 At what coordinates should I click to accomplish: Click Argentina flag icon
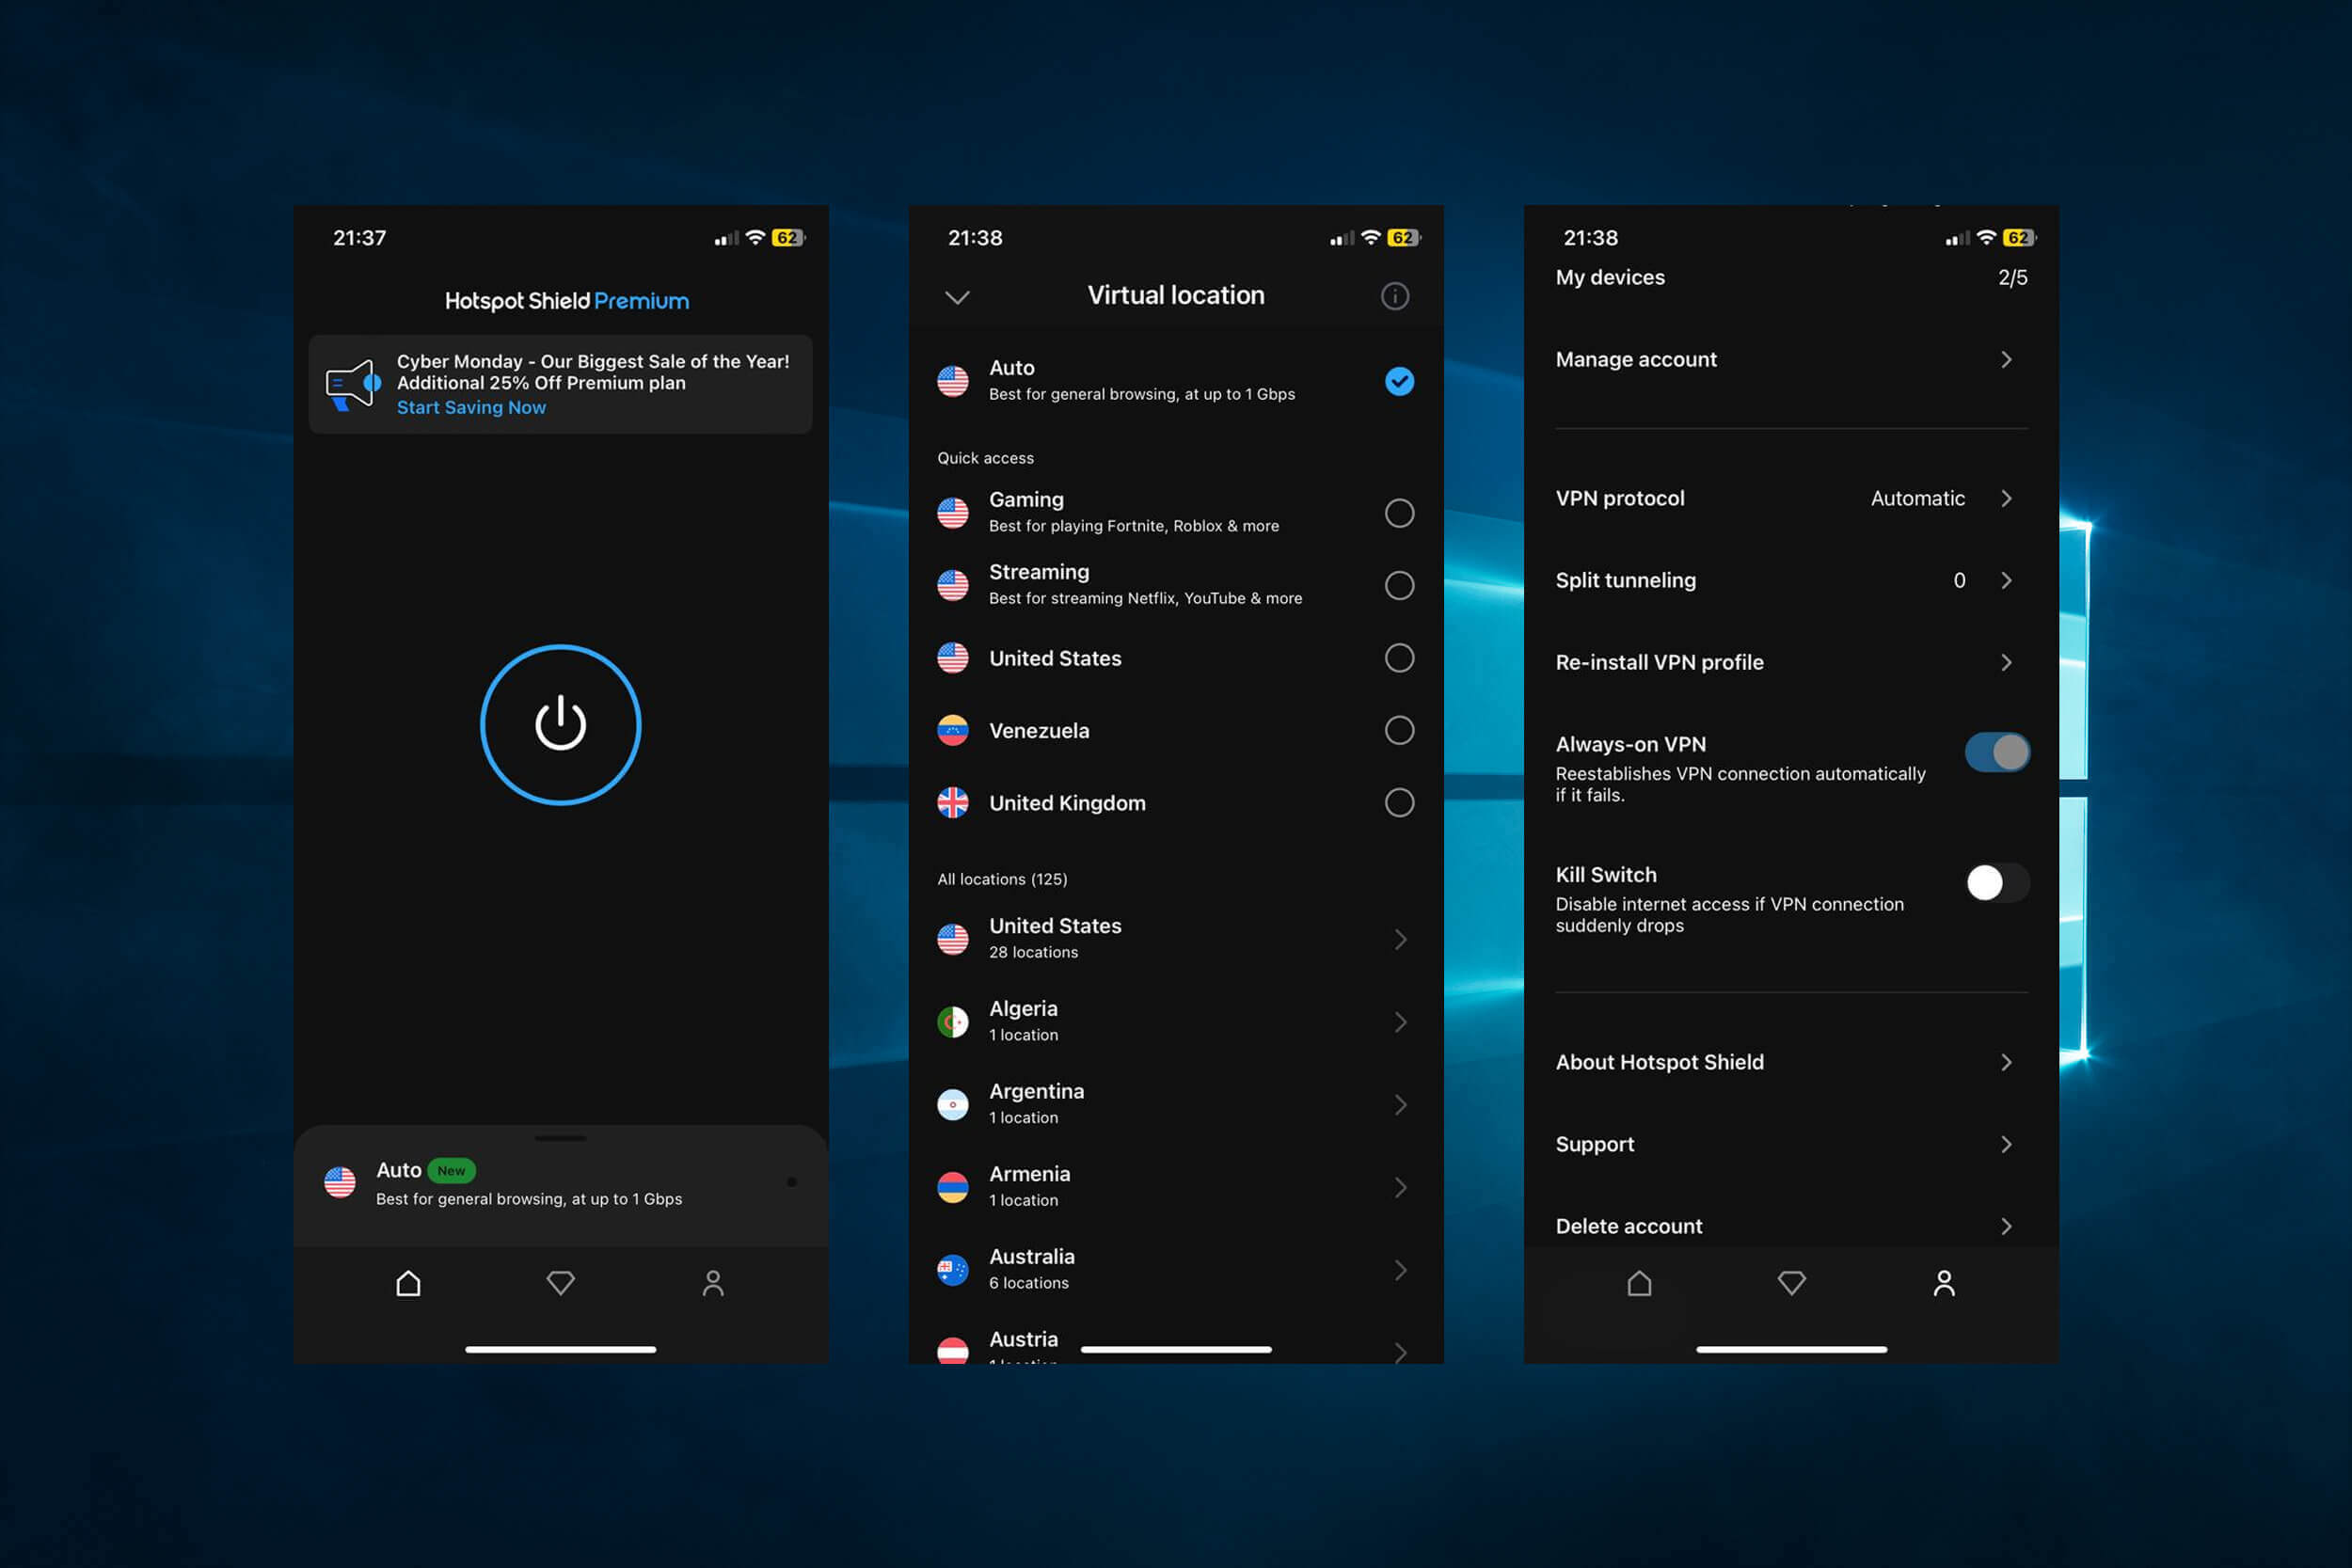click(x=952, y=1104)
